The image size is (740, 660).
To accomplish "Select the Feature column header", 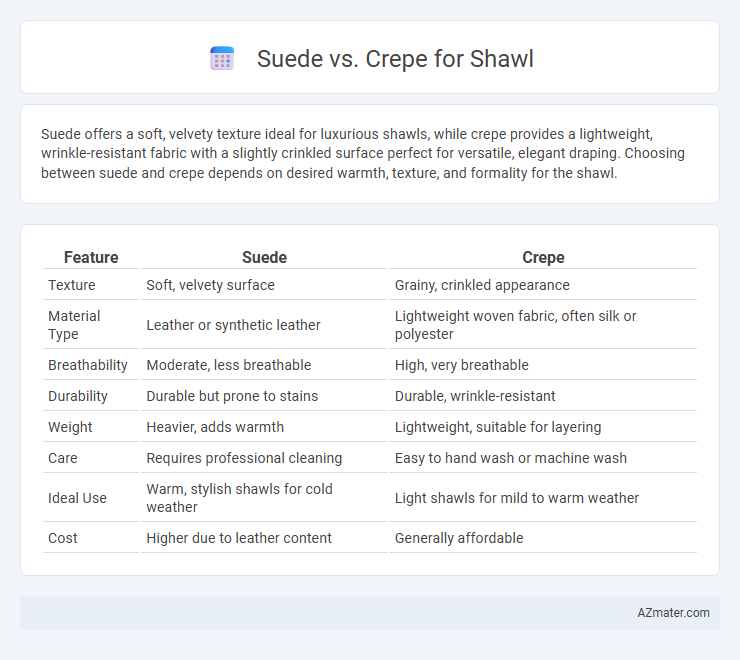I will coord(91,257).
